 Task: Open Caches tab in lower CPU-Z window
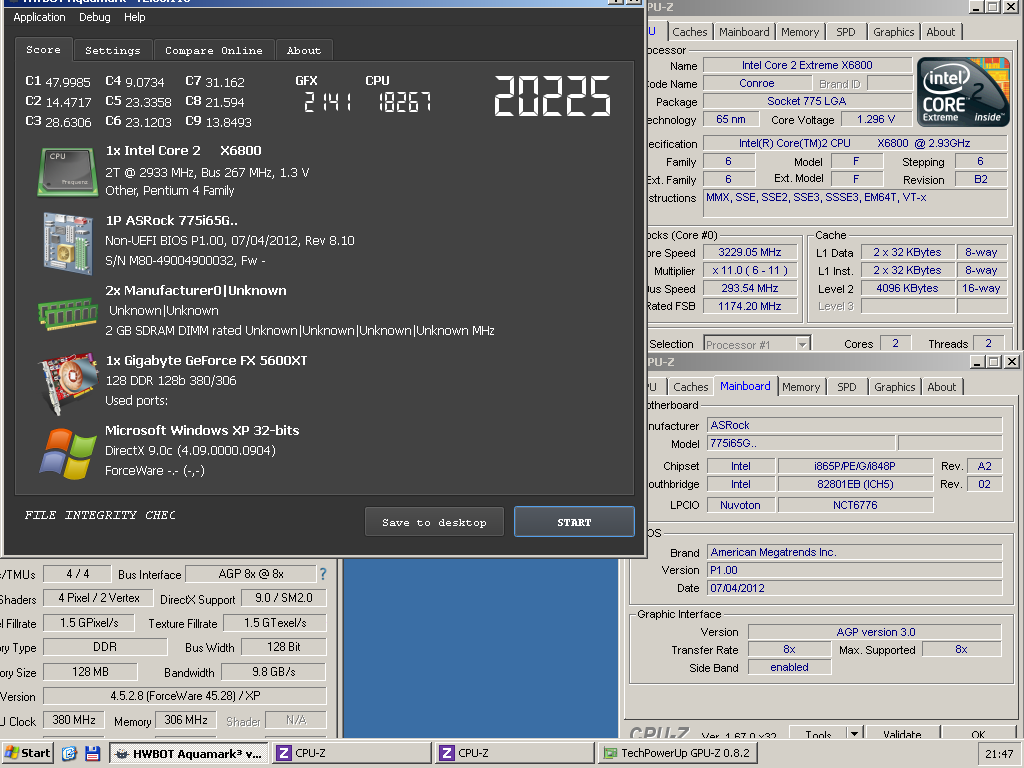pyautogui.click(x=690, y=387)
